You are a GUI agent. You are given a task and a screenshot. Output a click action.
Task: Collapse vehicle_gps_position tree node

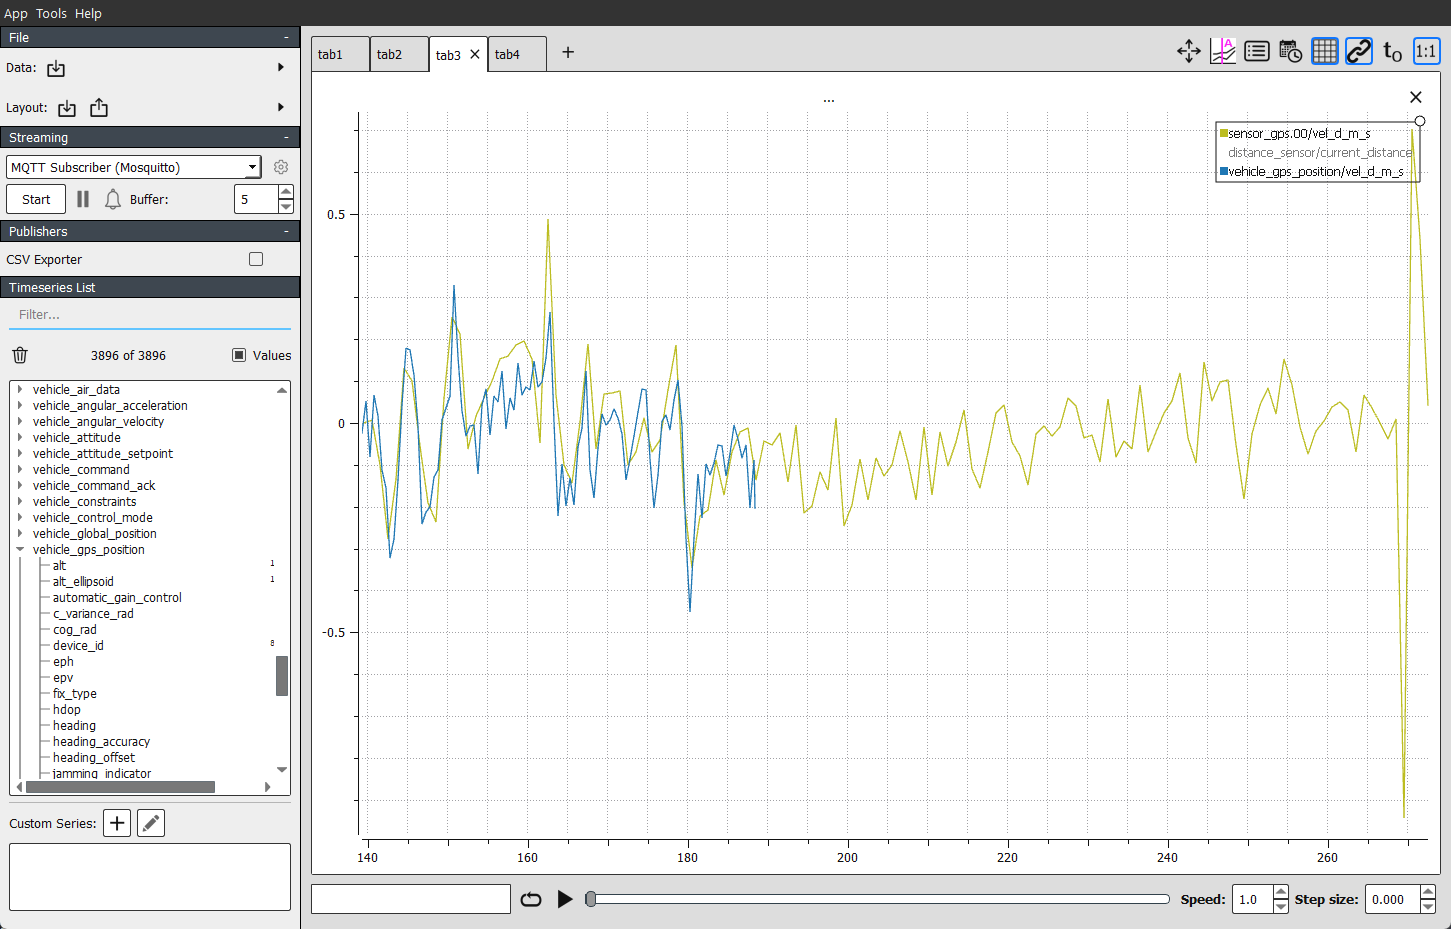pos(20,549)
